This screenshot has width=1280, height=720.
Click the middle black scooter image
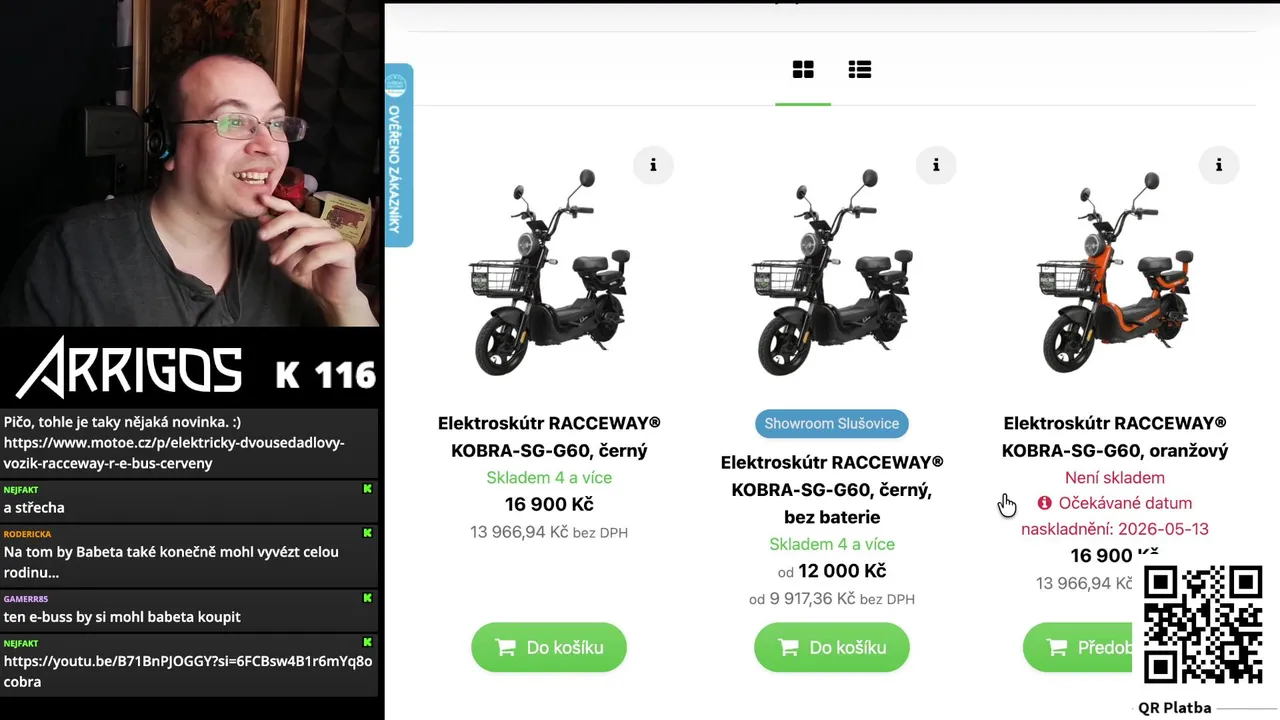[832, 274]
